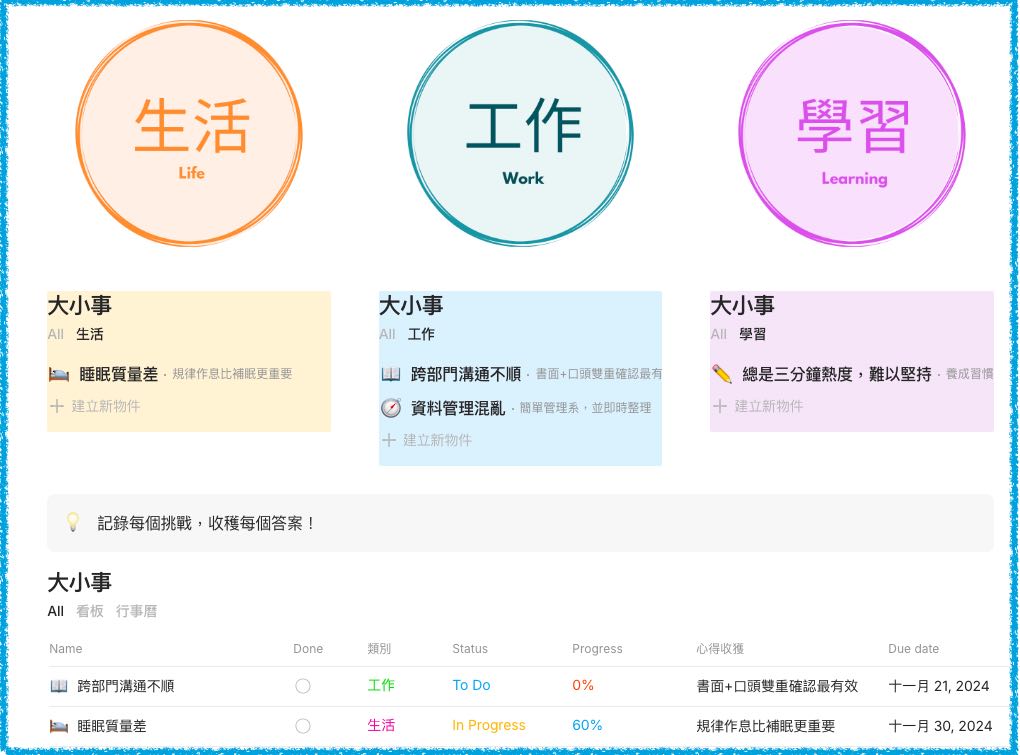Switch to the 看板 board view tab

pos(90,611)
